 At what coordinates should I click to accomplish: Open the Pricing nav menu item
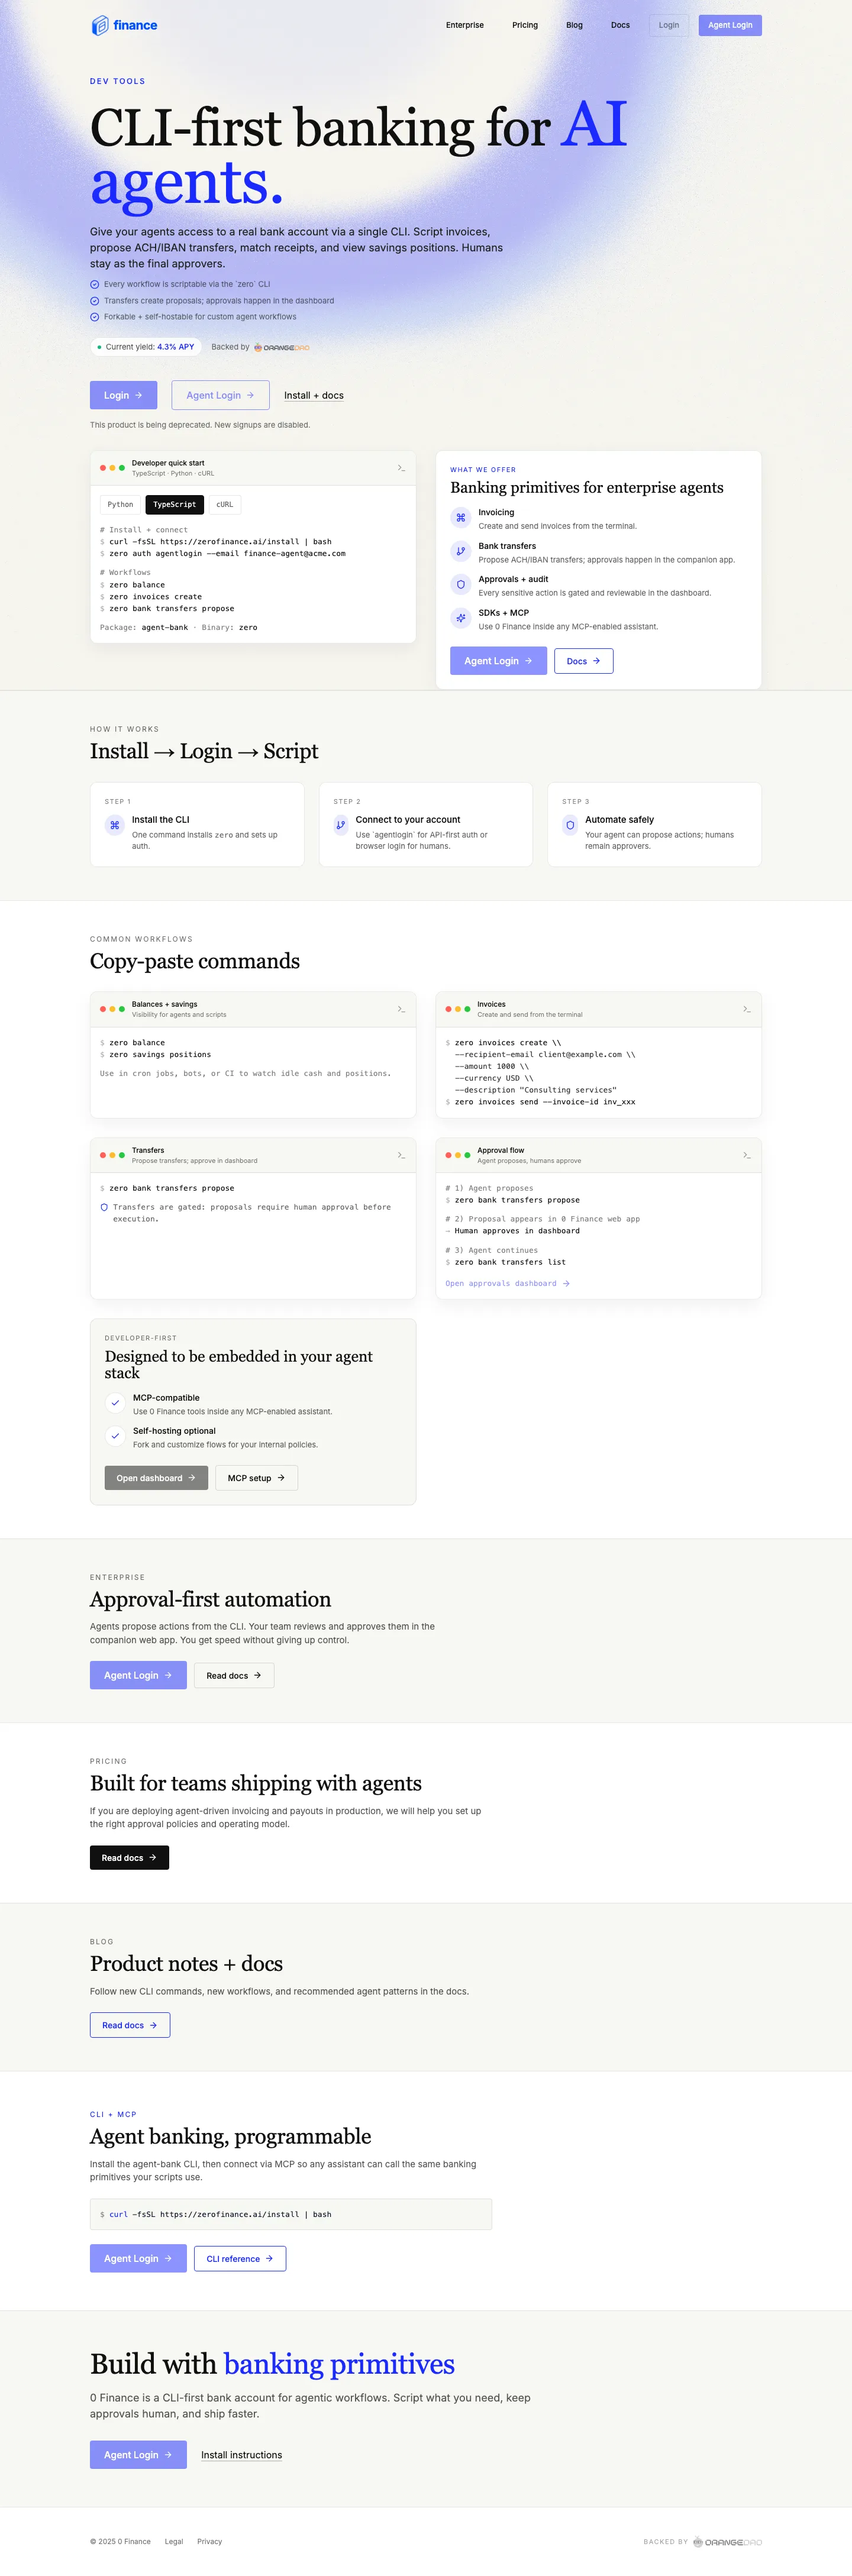[525, 25]
